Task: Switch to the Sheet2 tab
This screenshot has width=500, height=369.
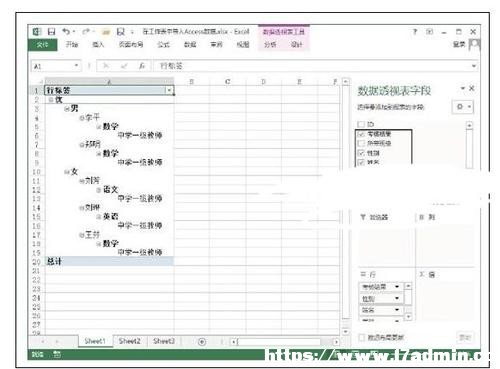Action: click(130, 341)
